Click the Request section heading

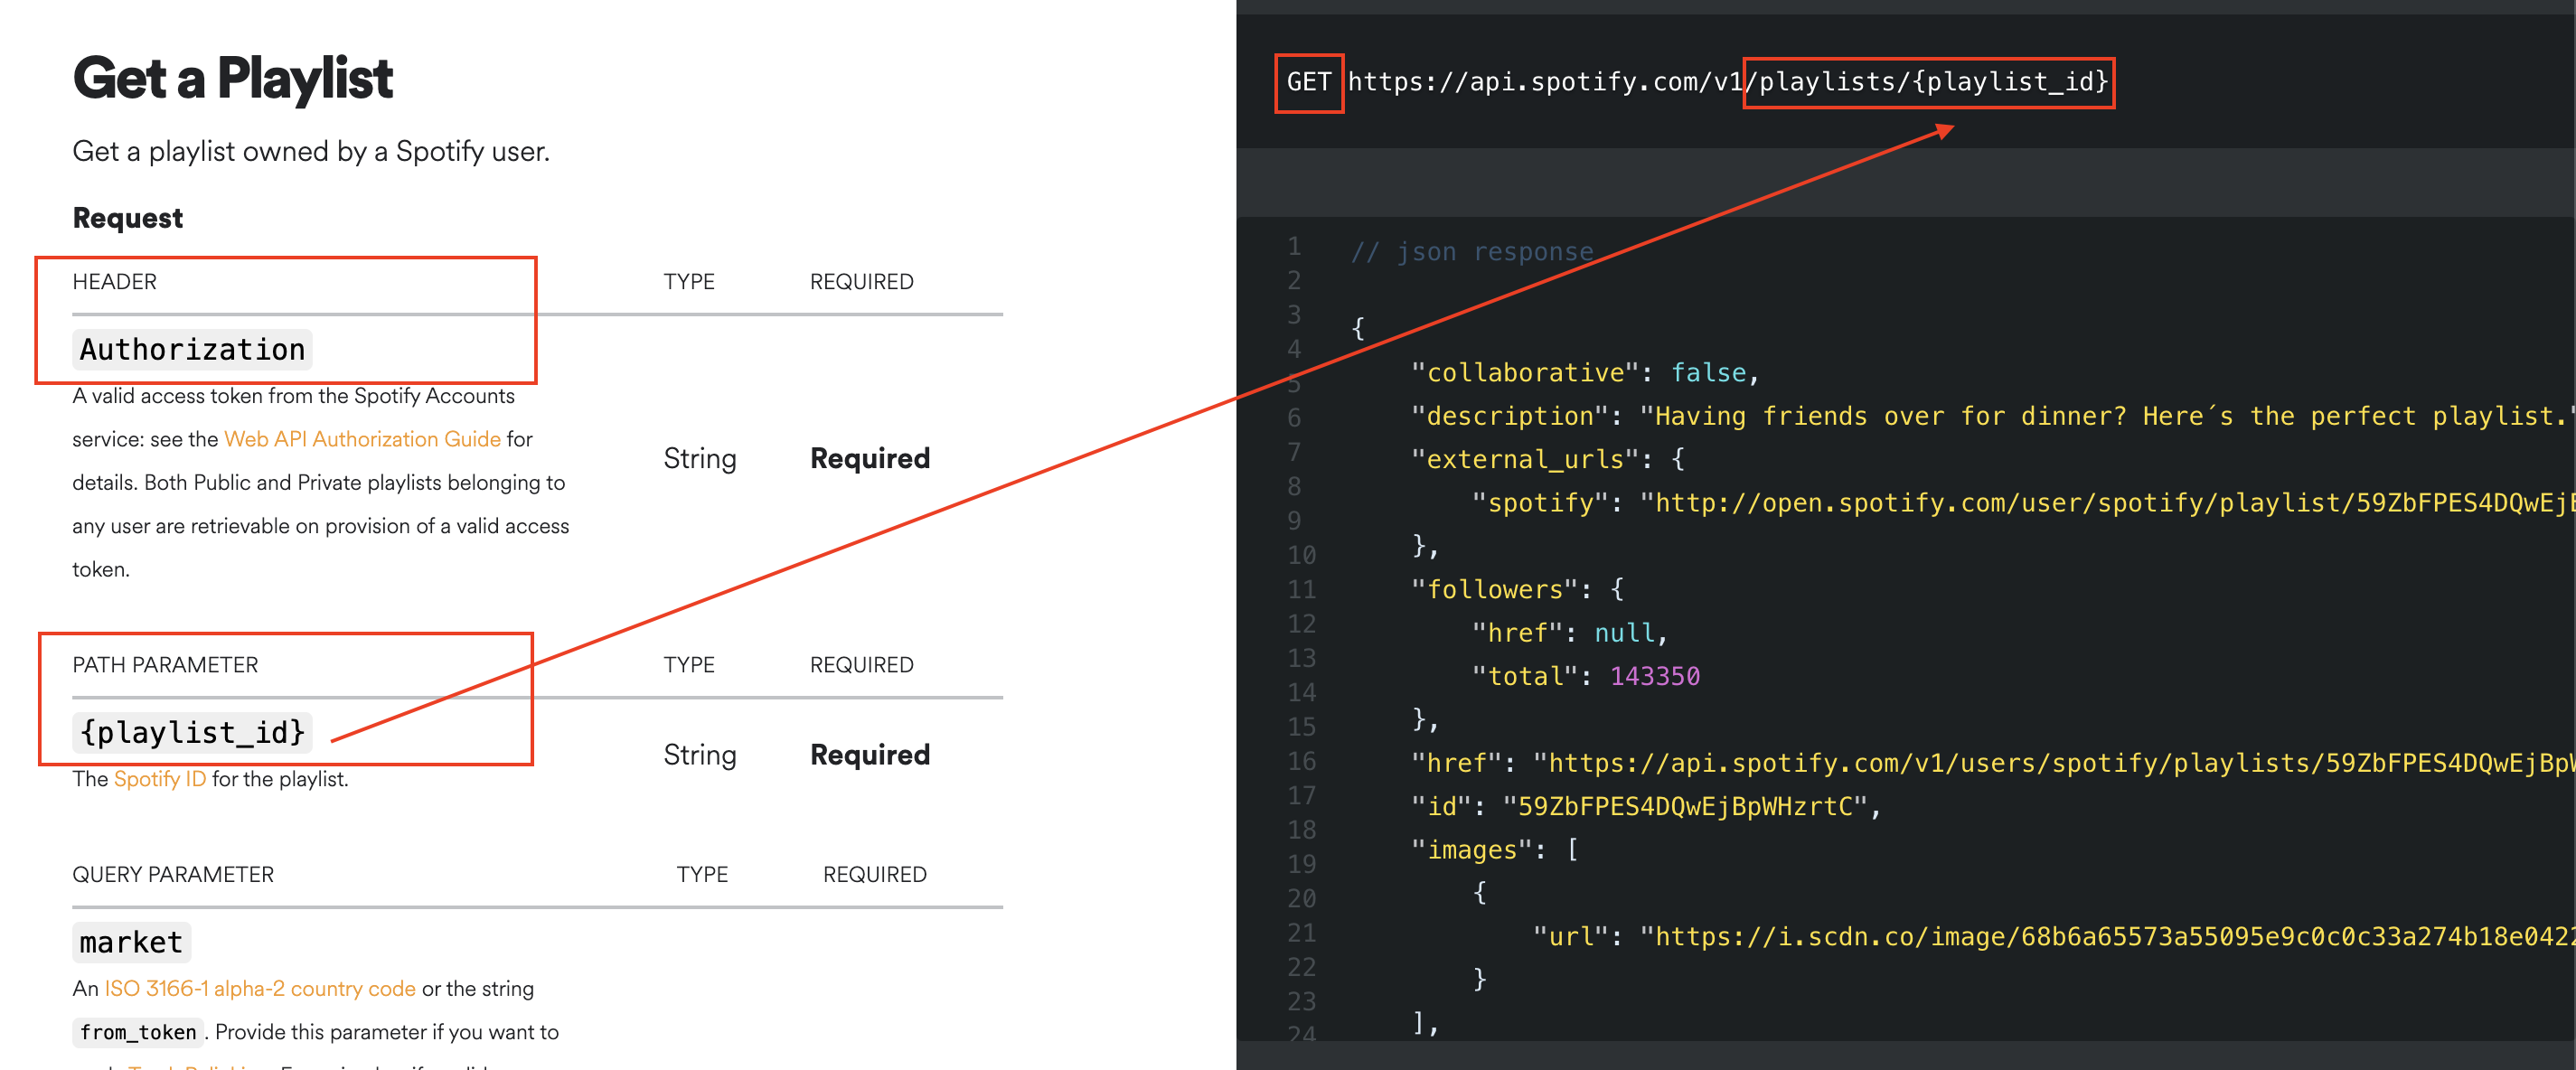click(x=127, y=218)
